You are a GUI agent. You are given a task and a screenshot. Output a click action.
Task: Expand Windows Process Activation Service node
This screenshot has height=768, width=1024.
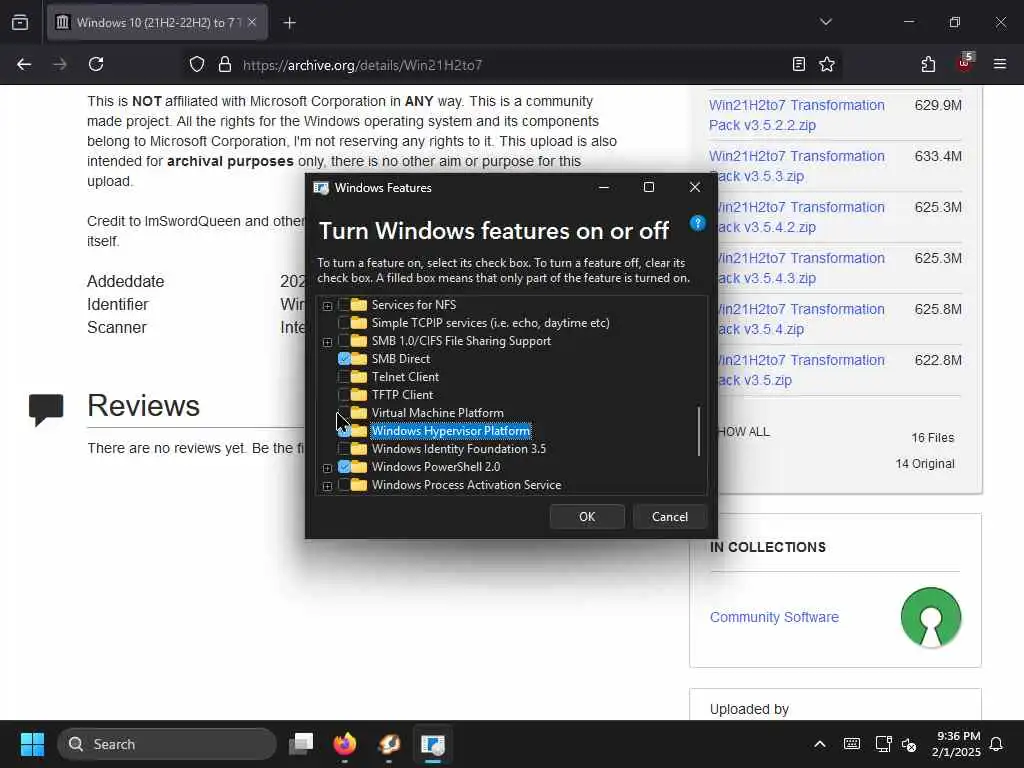[x=327, y=486]
